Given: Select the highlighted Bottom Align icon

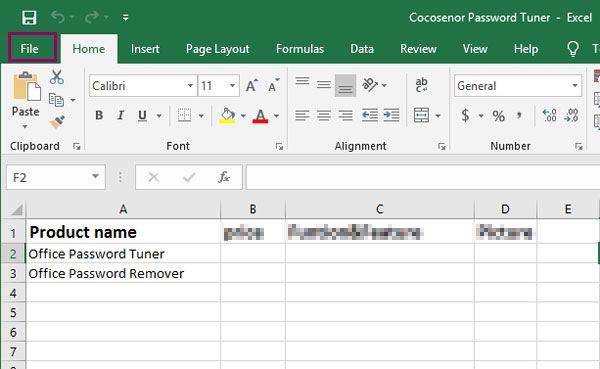Looking at the screenshot, I should tap(345, 86).
